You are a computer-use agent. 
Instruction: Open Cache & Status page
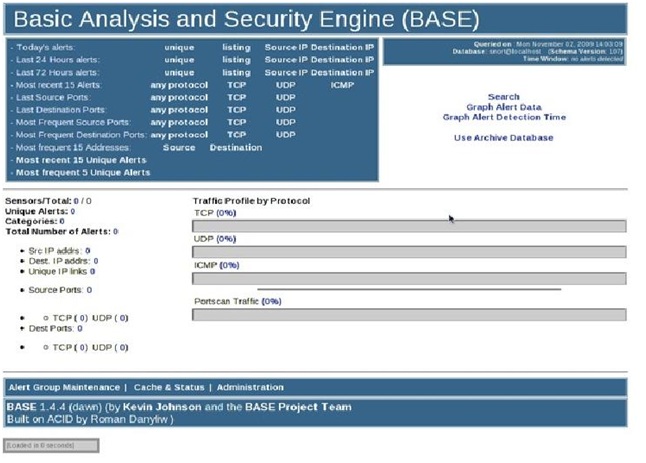pos(169,387)
